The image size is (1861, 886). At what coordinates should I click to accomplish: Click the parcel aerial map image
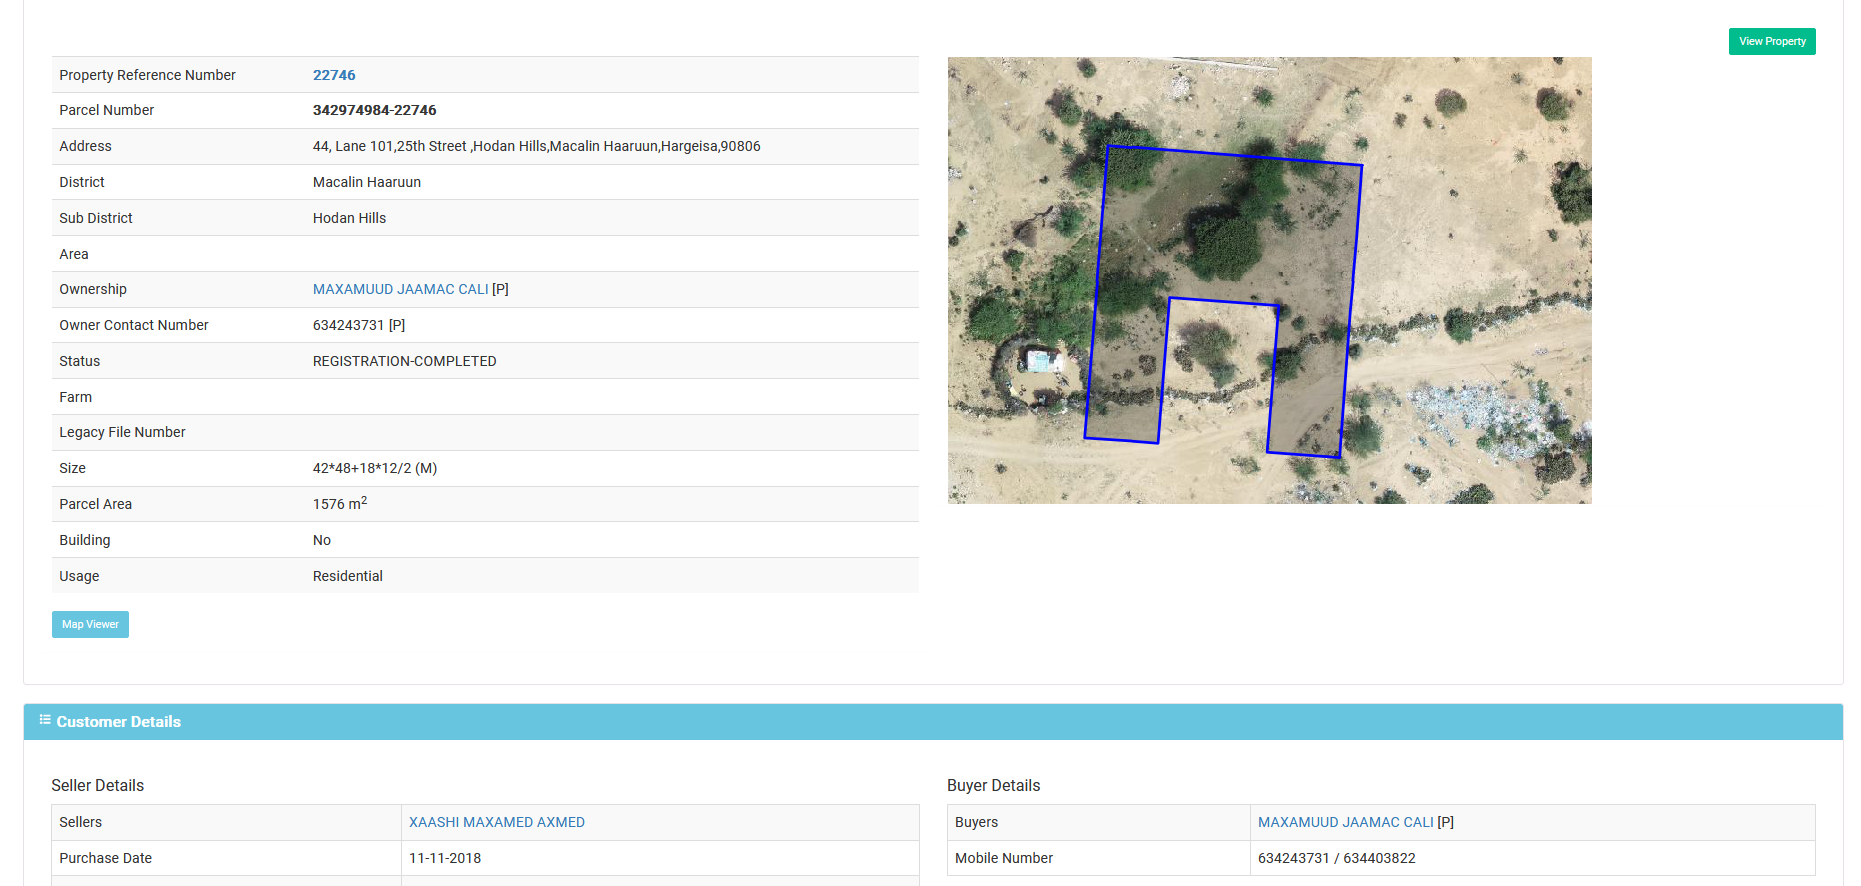[1270, 280]
